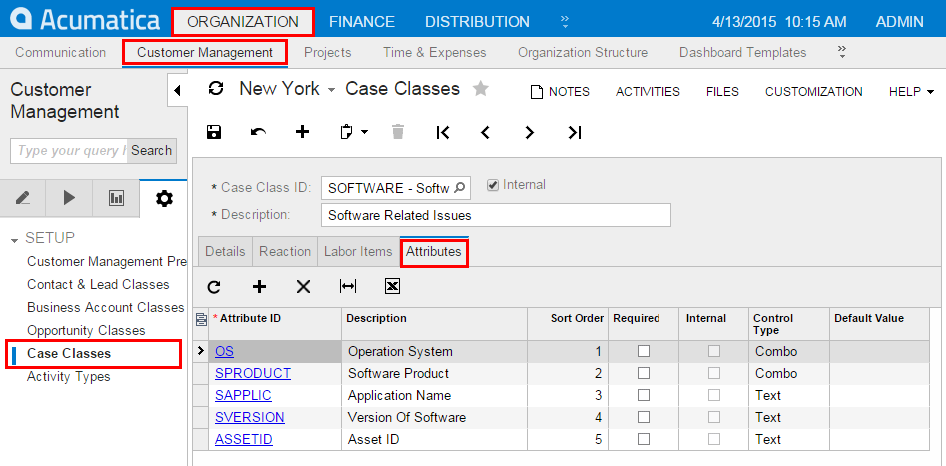This screenshot has height=466, width=946.
Task: Go to the first record
Action: coord(443,132)
